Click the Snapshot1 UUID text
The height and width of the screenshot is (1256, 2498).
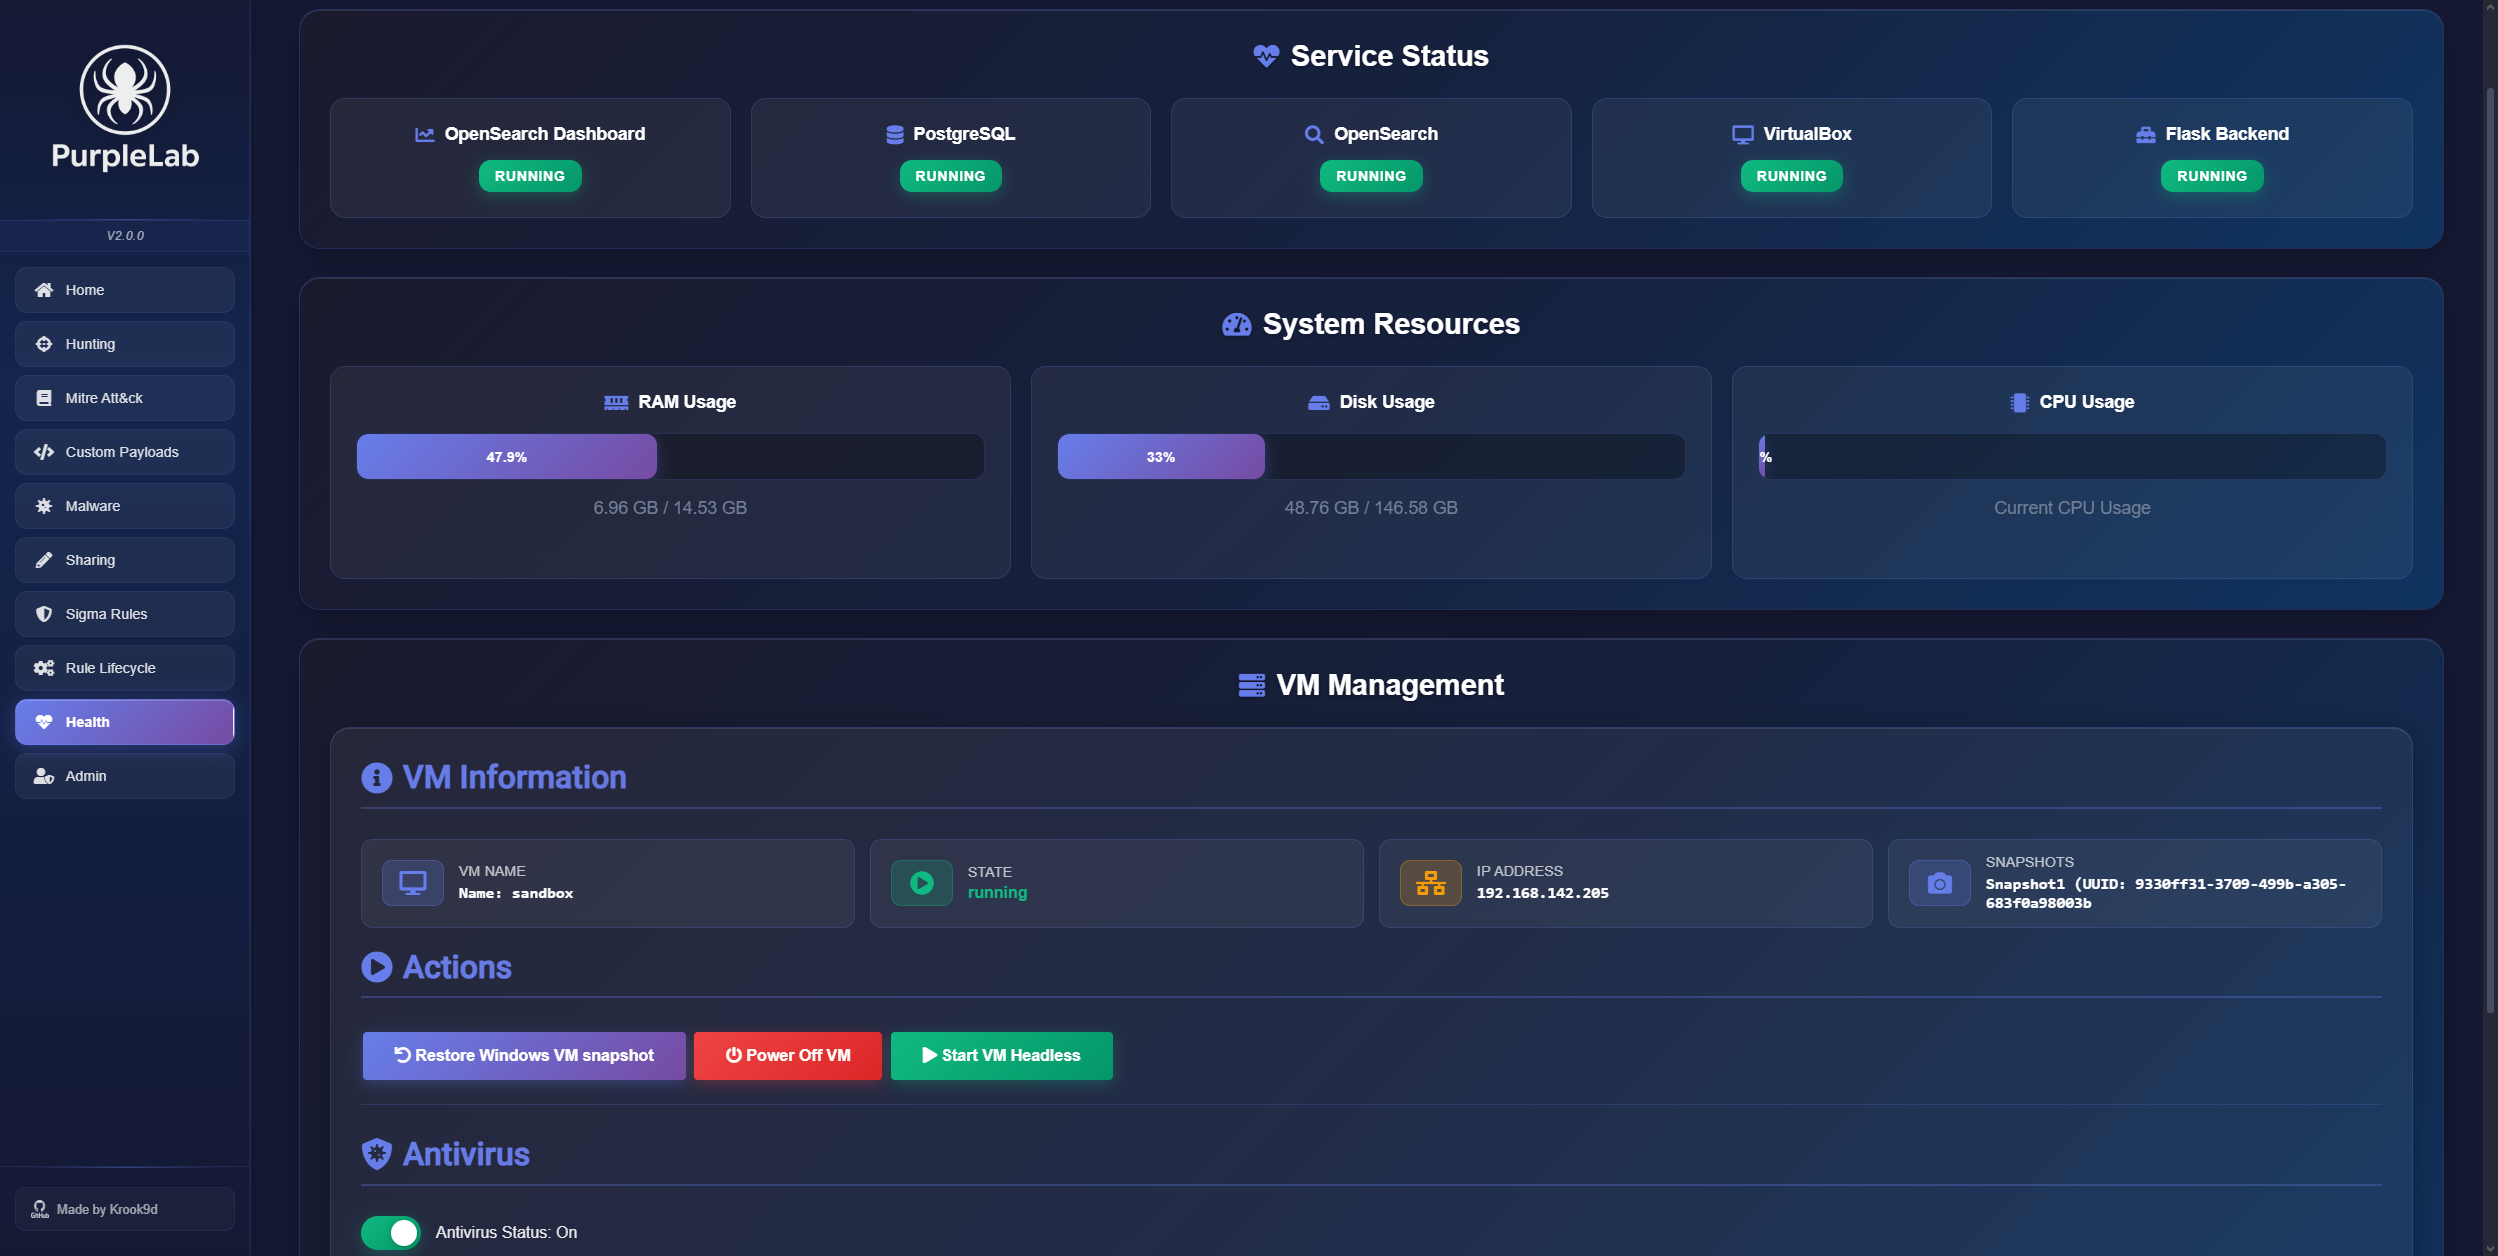pyautogui.click(x=2165, y=894)
